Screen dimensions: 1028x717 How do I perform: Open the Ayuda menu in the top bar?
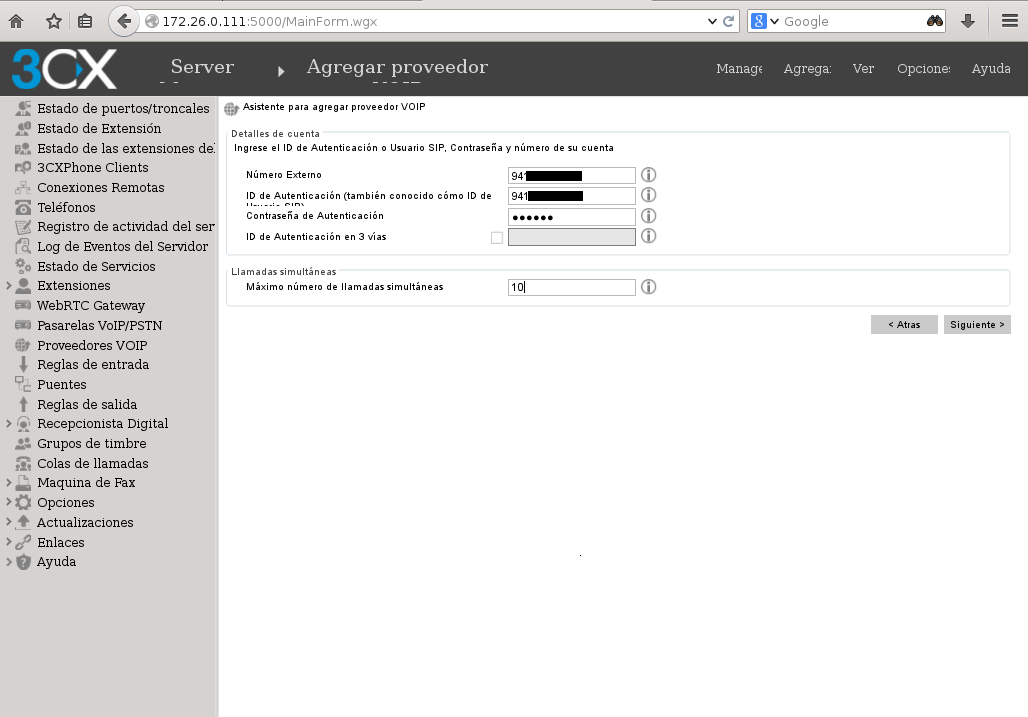[x=990, y=69]
